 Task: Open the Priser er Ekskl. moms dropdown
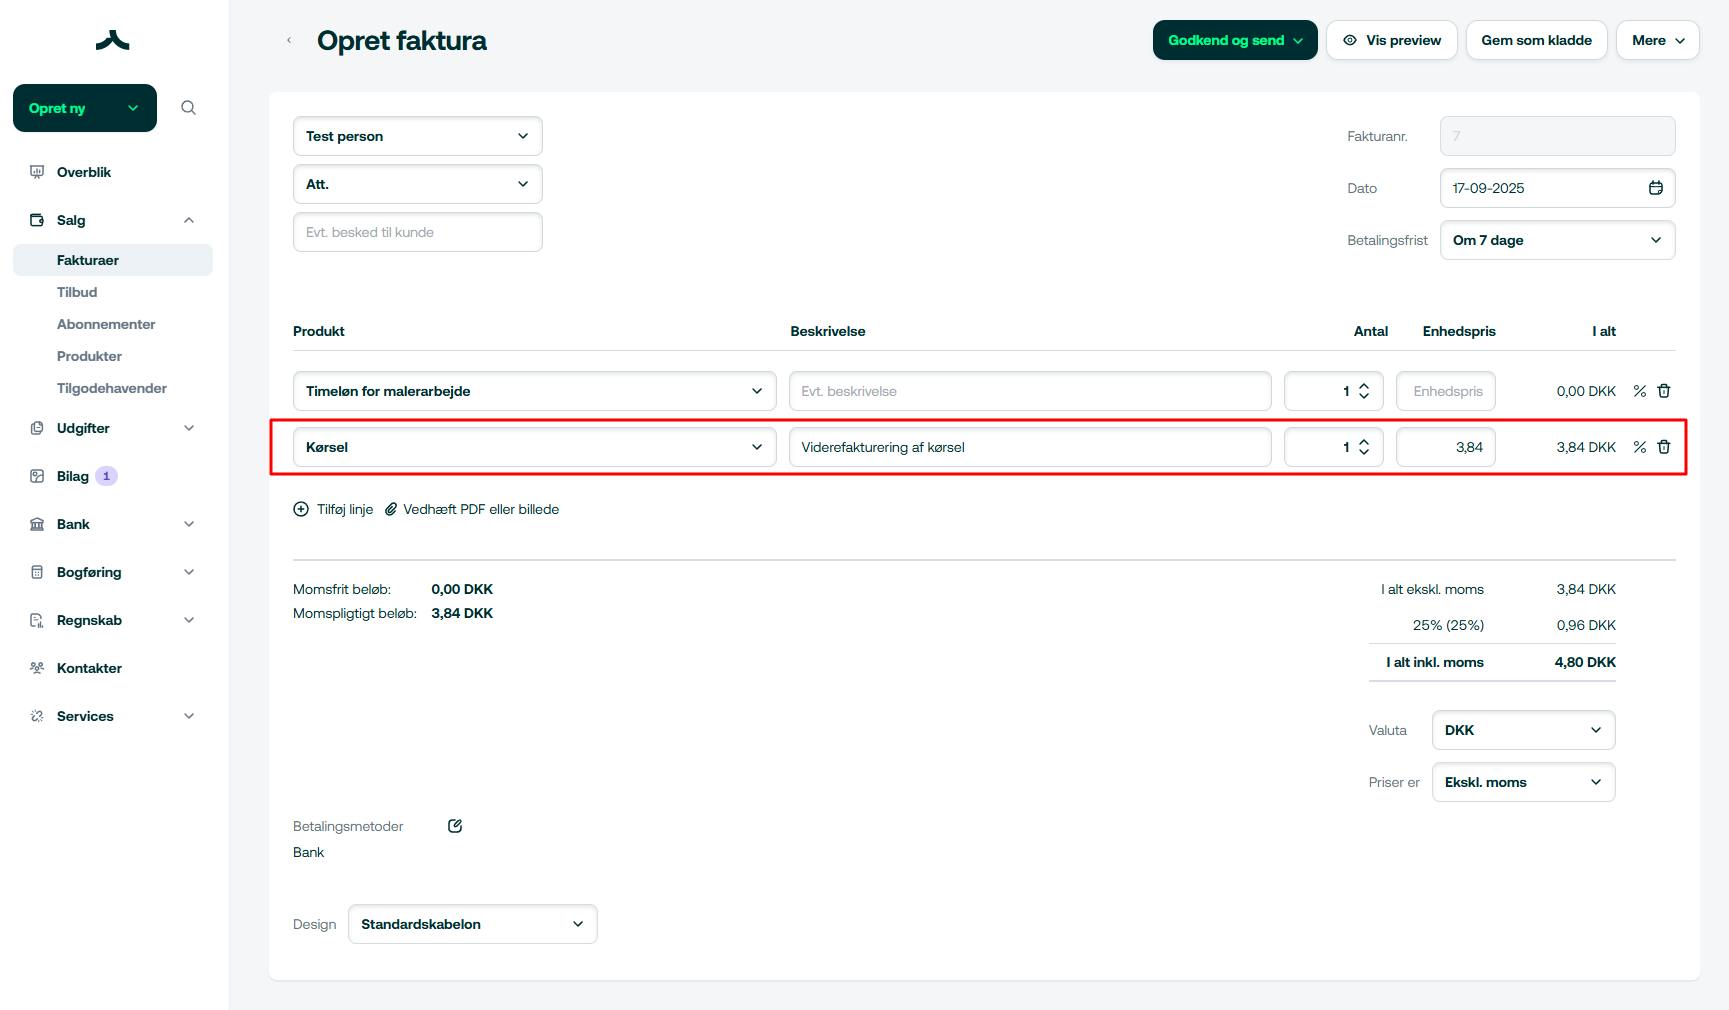click(1524, 782)
